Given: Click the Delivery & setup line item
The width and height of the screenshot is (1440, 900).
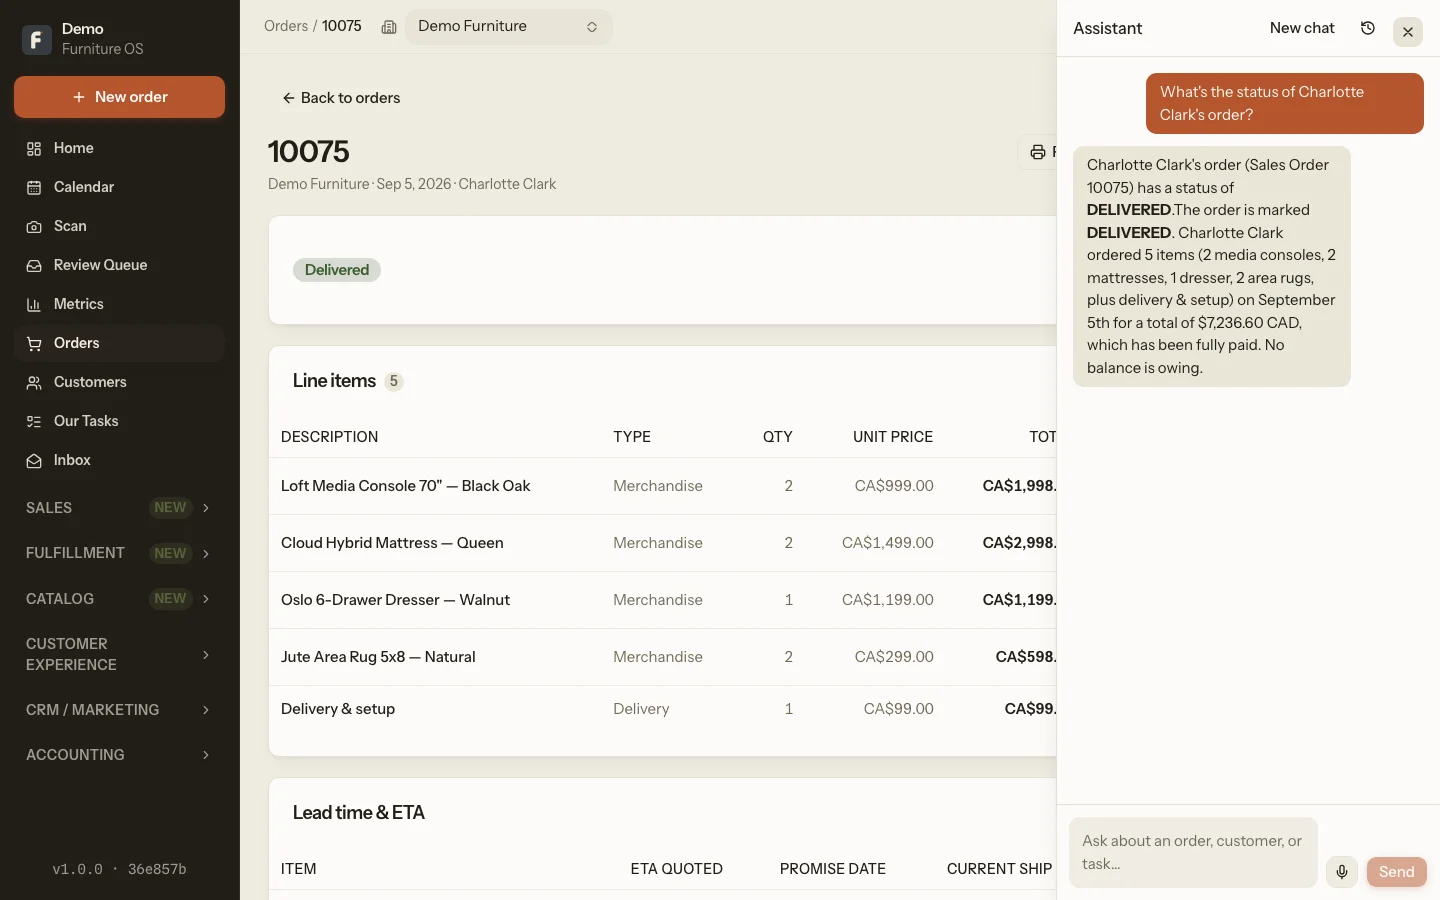Looking at the screenshot, I should (x=338, y=709).
